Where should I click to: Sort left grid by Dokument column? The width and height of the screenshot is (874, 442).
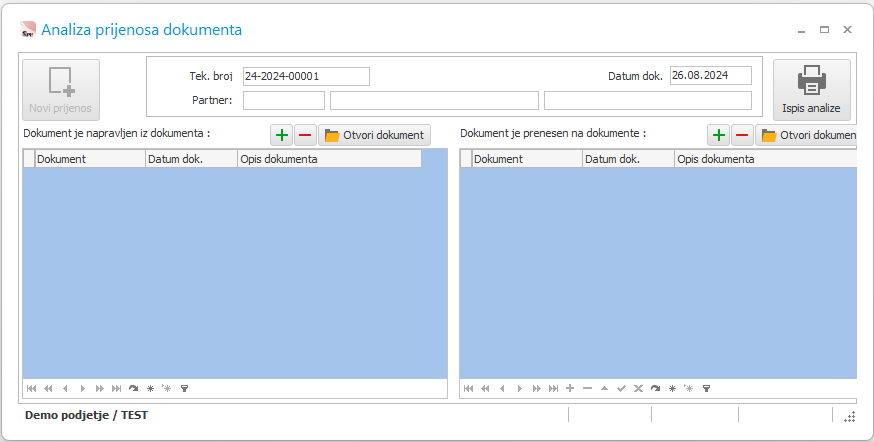90,159
